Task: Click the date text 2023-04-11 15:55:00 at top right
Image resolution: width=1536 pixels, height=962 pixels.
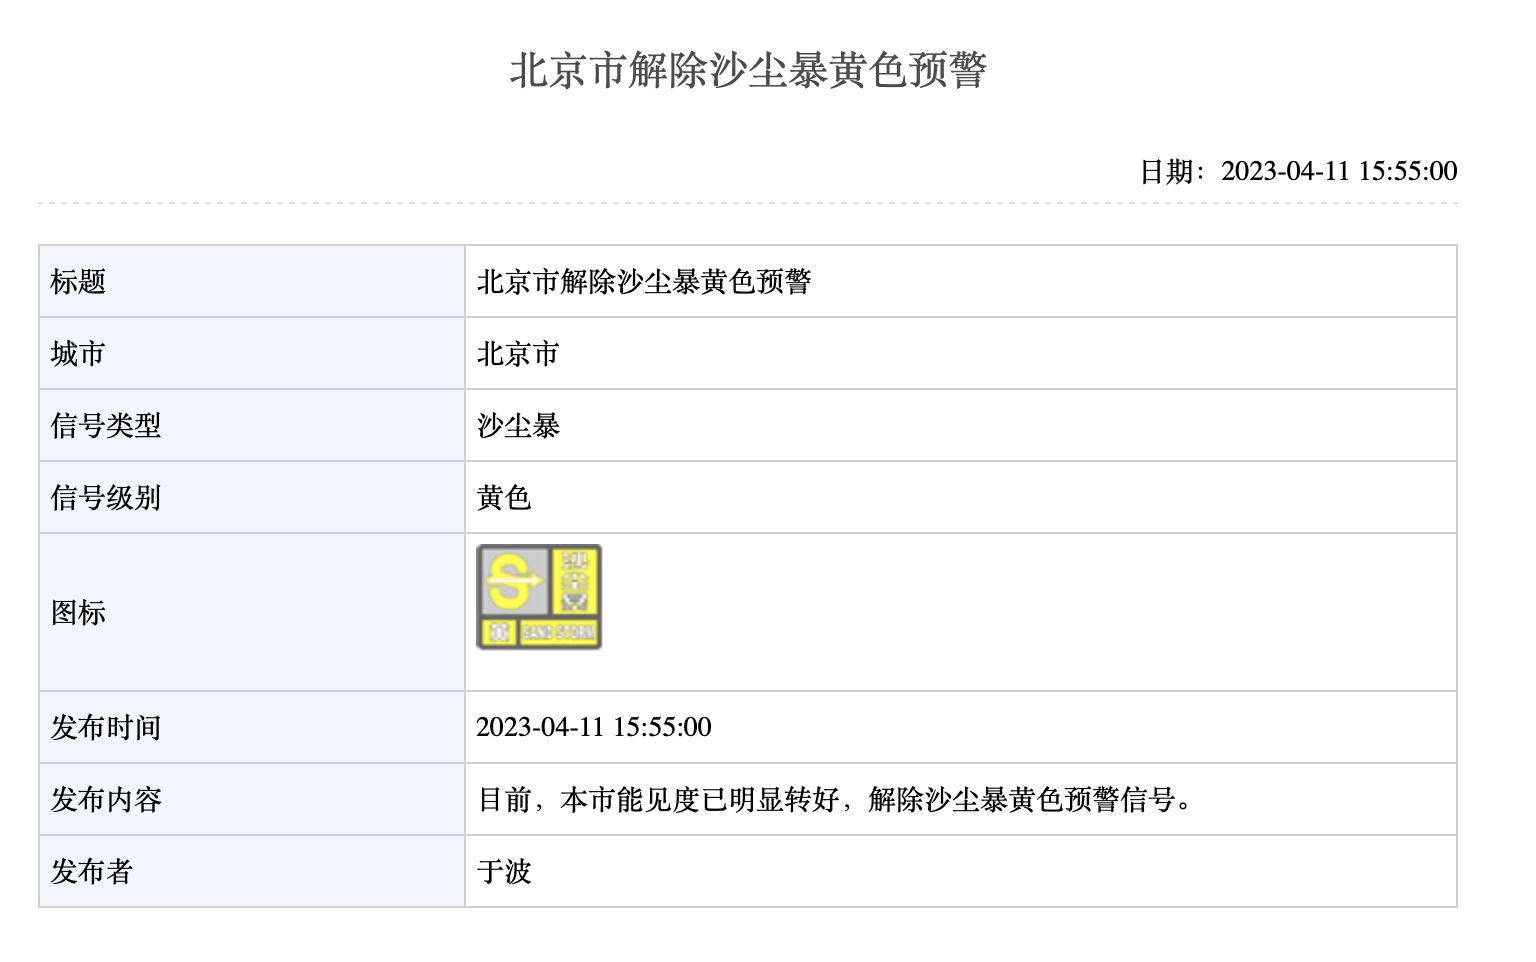Action: point(1339,171)
